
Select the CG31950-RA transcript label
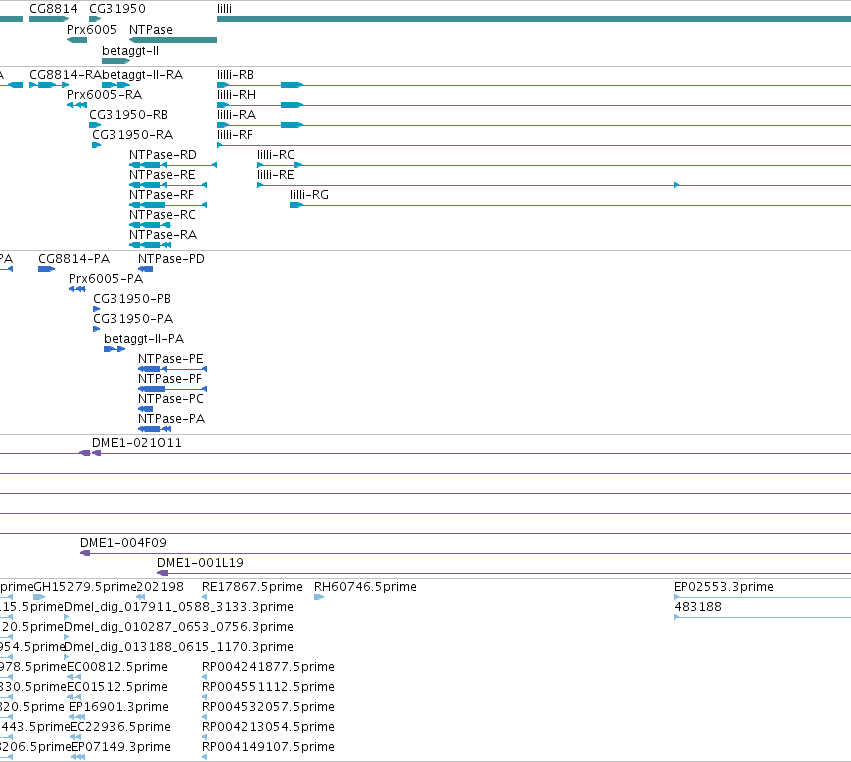coord(132,135)
